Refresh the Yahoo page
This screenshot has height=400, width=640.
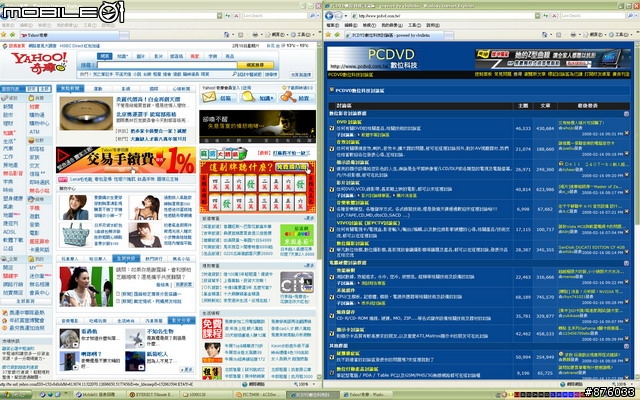(227, 16)
